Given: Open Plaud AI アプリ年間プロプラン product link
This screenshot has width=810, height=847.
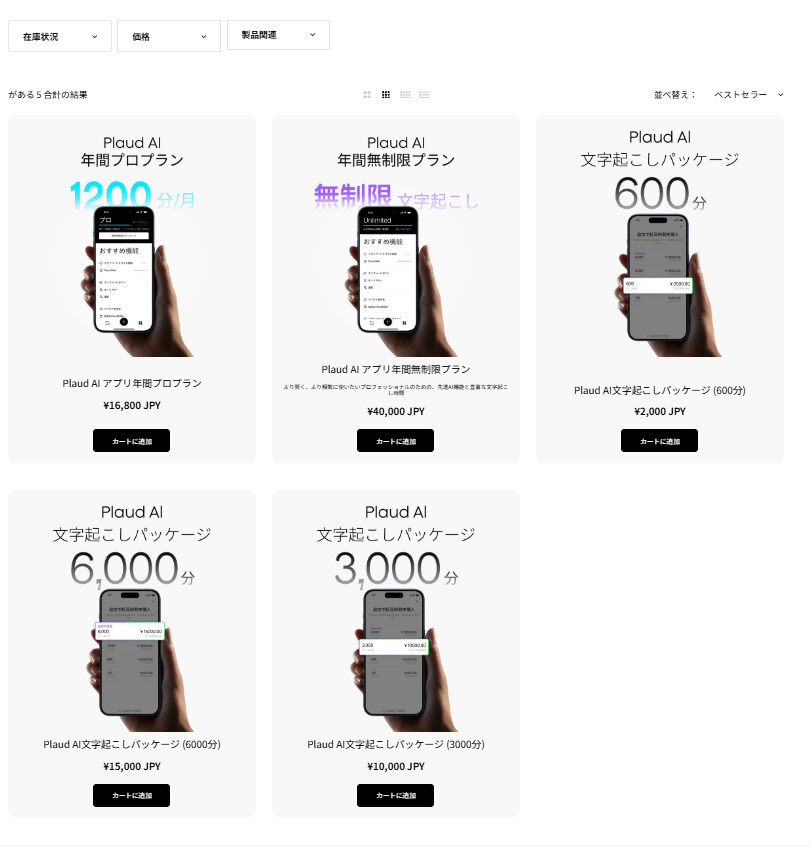Looking at the screenshot, I should click(132, 383).
